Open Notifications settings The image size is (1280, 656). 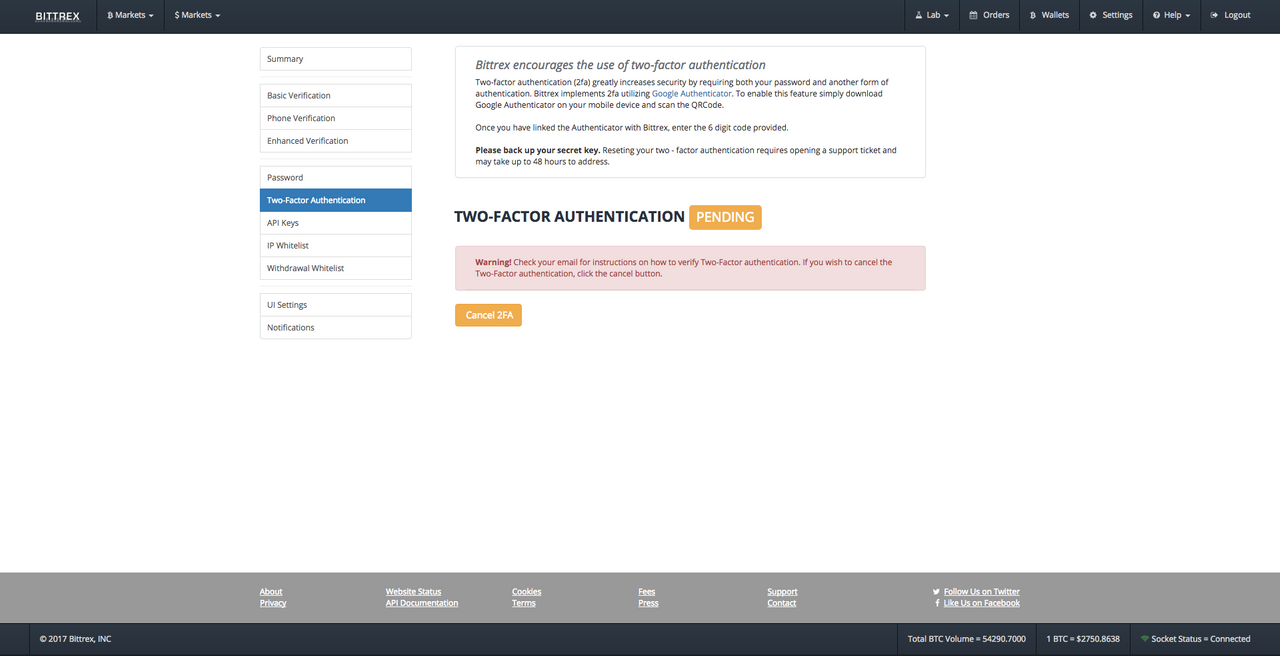(x=335, y=328)
